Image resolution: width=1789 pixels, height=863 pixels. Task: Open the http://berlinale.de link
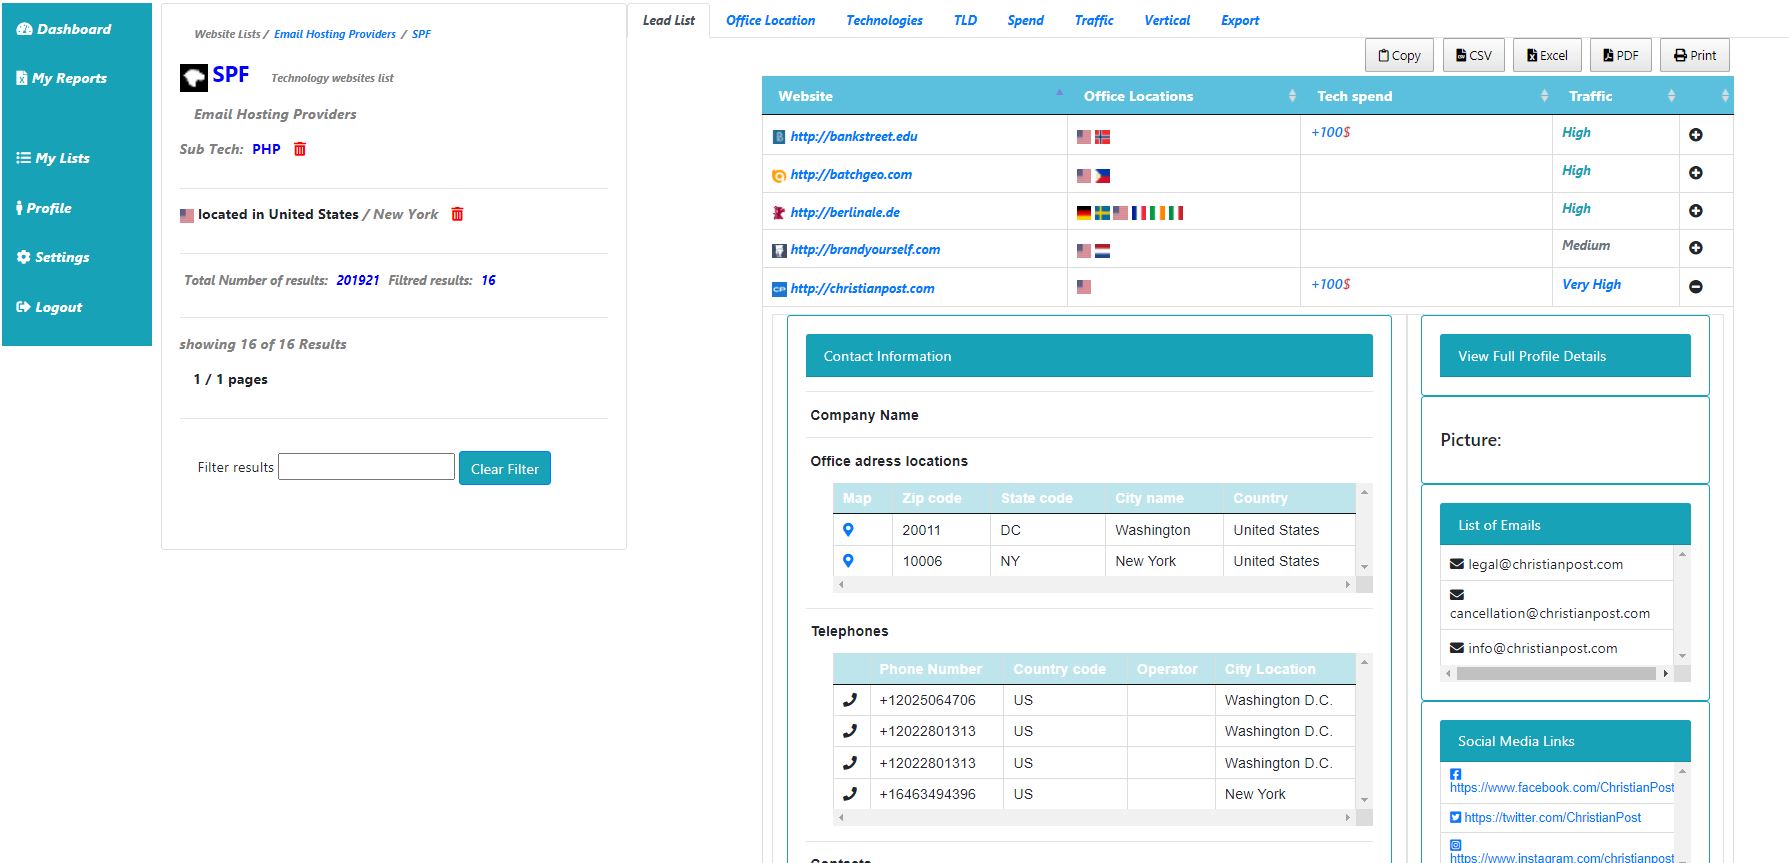(x=845, y=212)
